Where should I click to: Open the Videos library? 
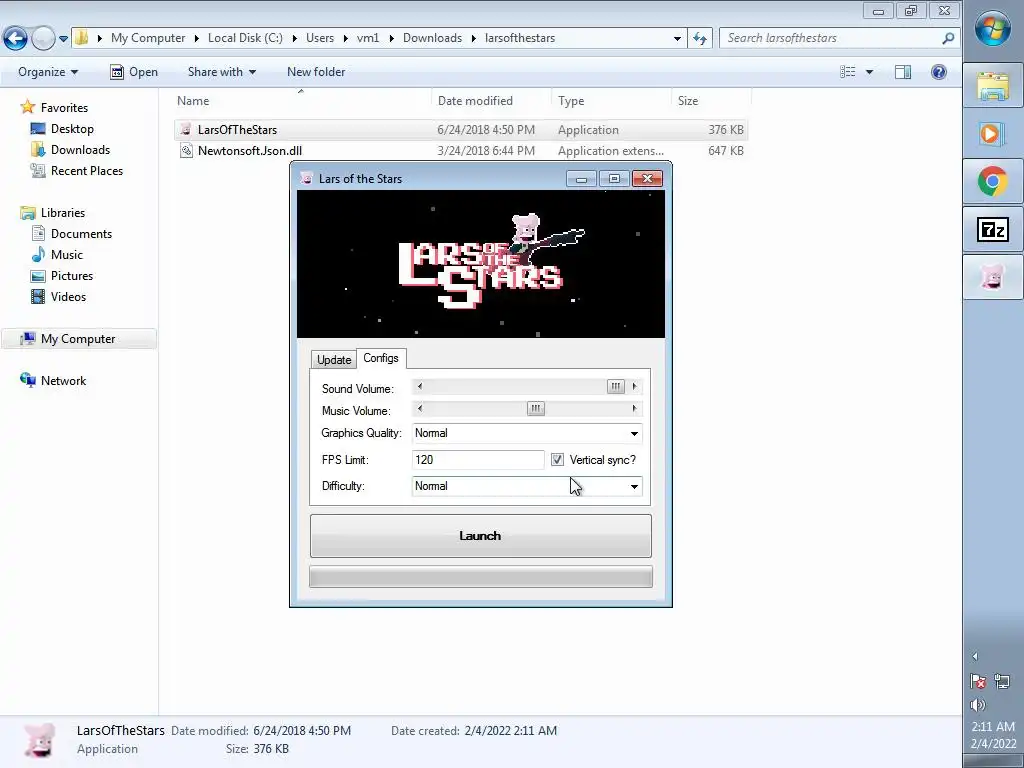click(x=68, y=296)
